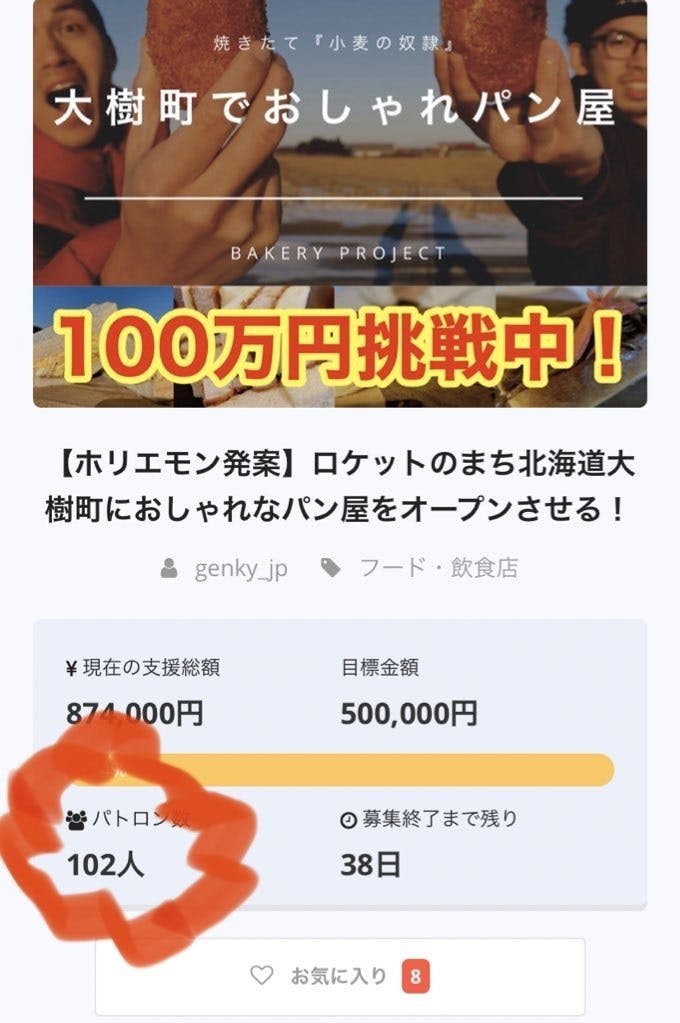Click the 874,000円 current support amount
Image resolution: width=680 pixels, height=1023 pixels.
pyautogui.click(x=134, y=713)
